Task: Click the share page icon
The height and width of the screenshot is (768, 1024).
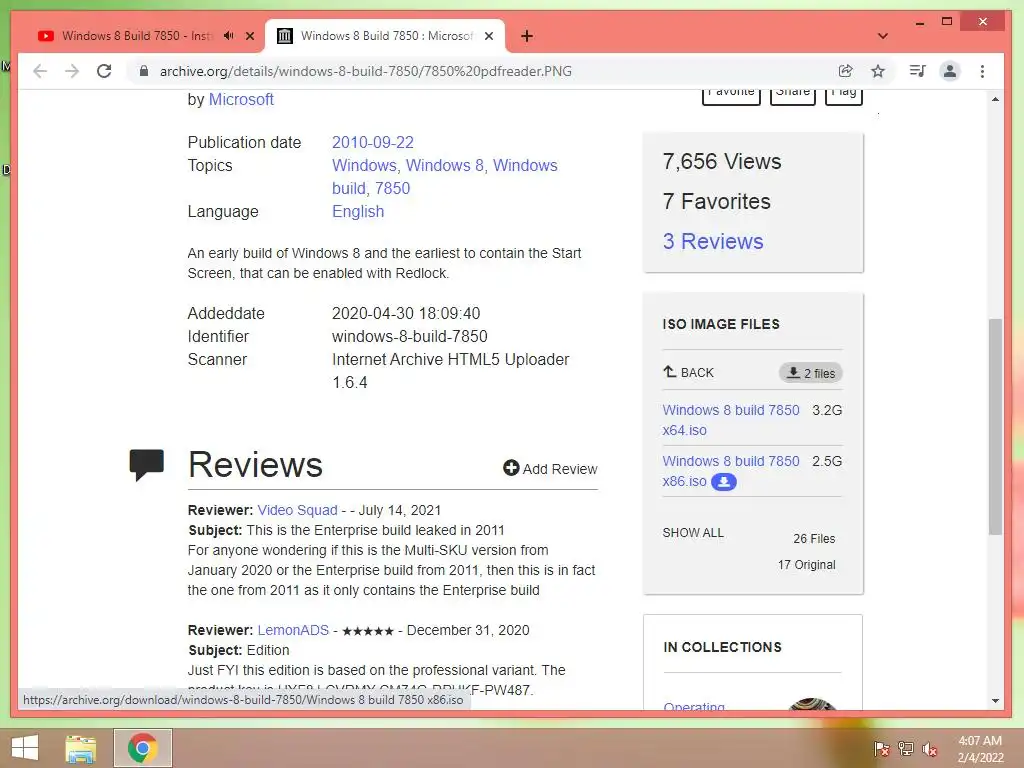Action: (x=846, y=71)
